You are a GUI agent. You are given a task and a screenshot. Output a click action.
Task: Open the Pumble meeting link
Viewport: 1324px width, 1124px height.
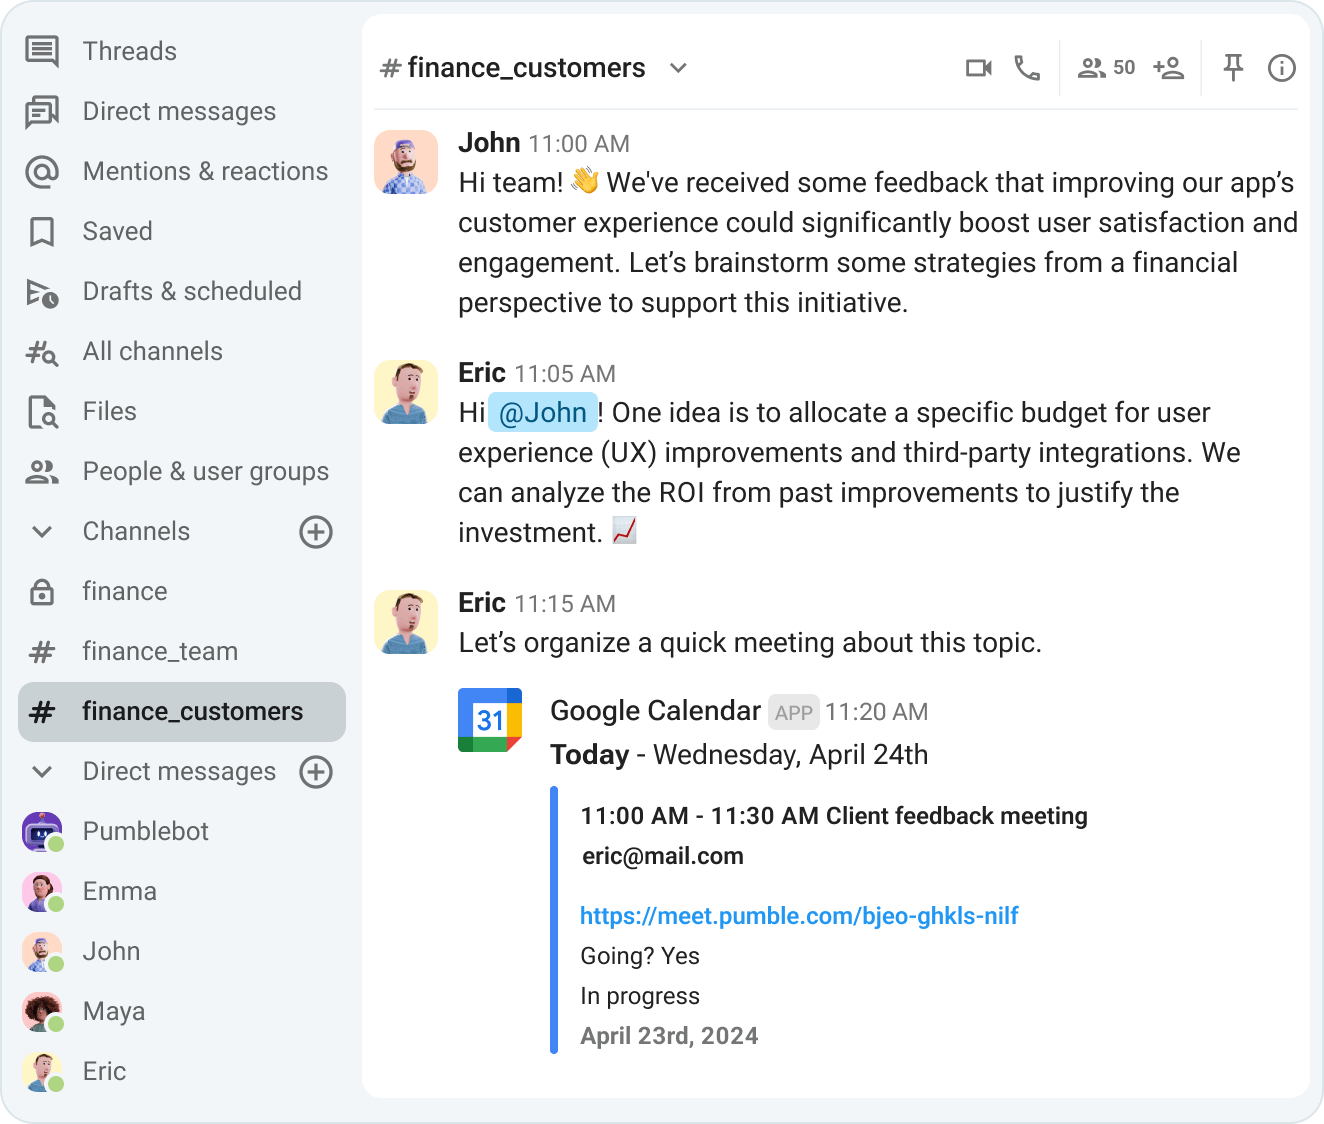coord(799,915)
